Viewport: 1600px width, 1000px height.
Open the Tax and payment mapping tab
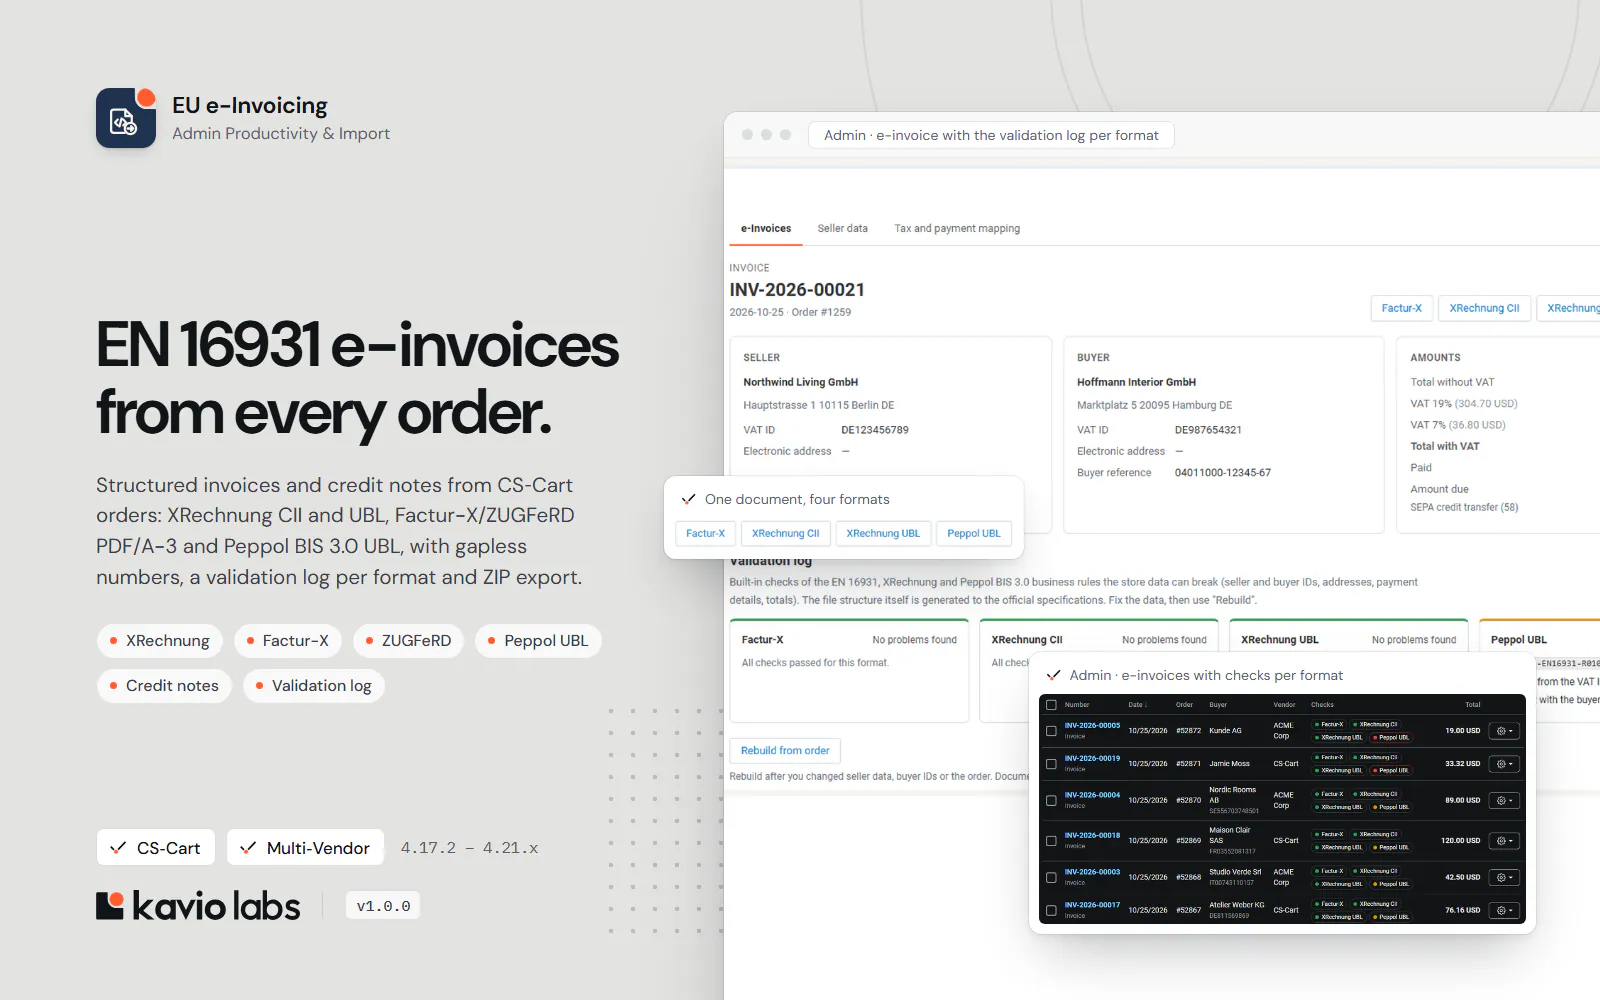click(957, 229)
